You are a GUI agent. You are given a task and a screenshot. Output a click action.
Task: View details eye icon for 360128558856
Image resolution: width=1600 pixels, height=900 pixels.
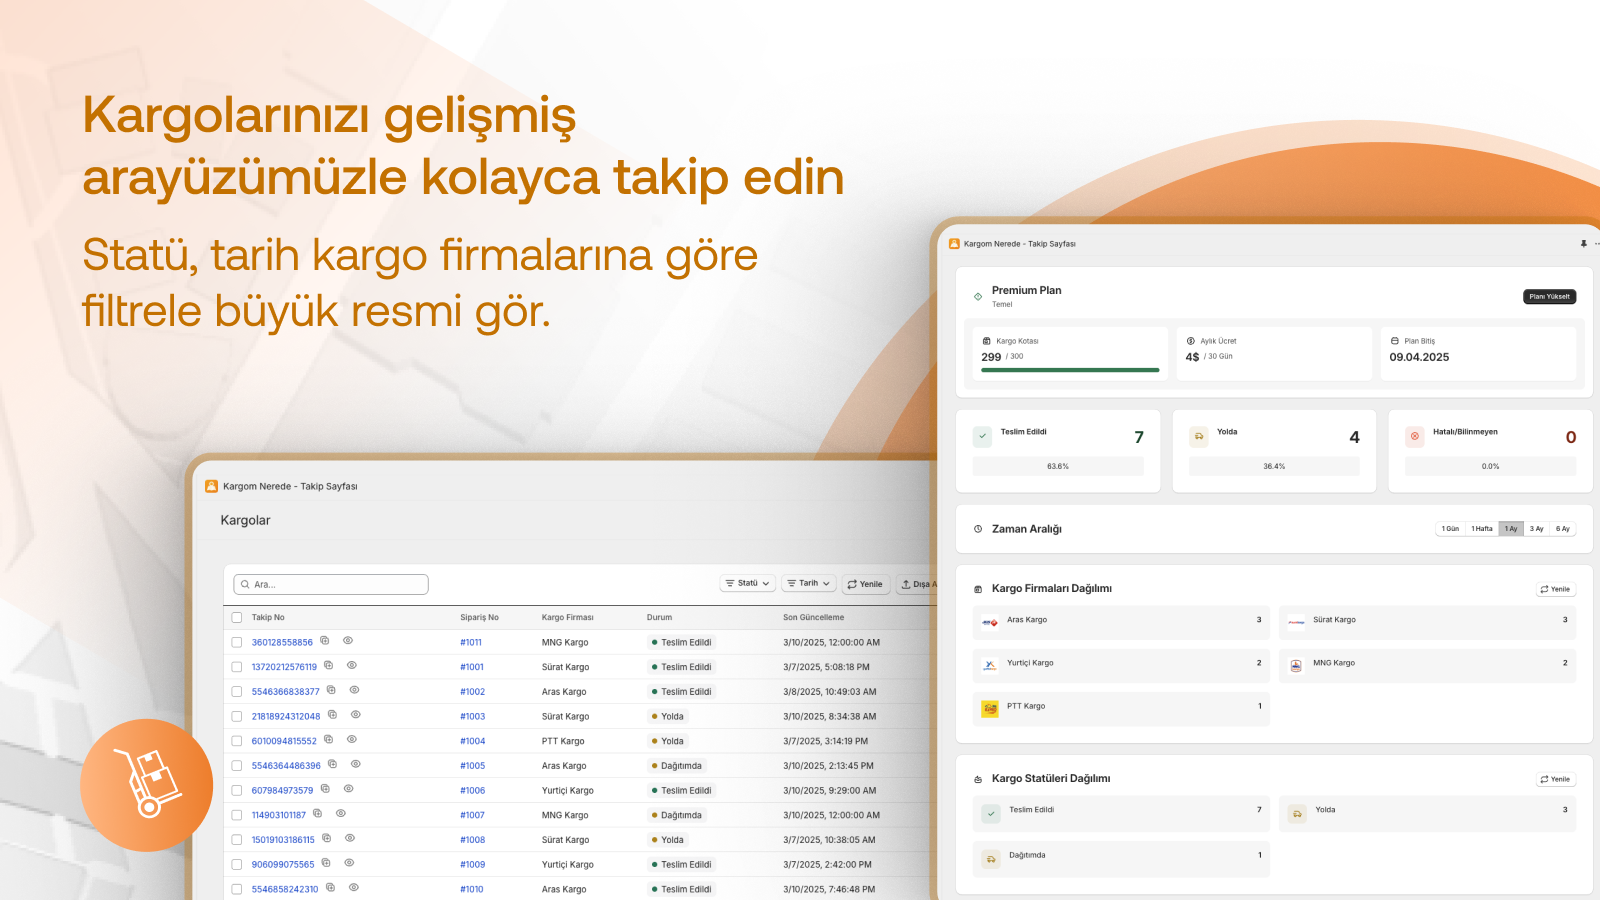pyautogui.click(x=348, y=641)
